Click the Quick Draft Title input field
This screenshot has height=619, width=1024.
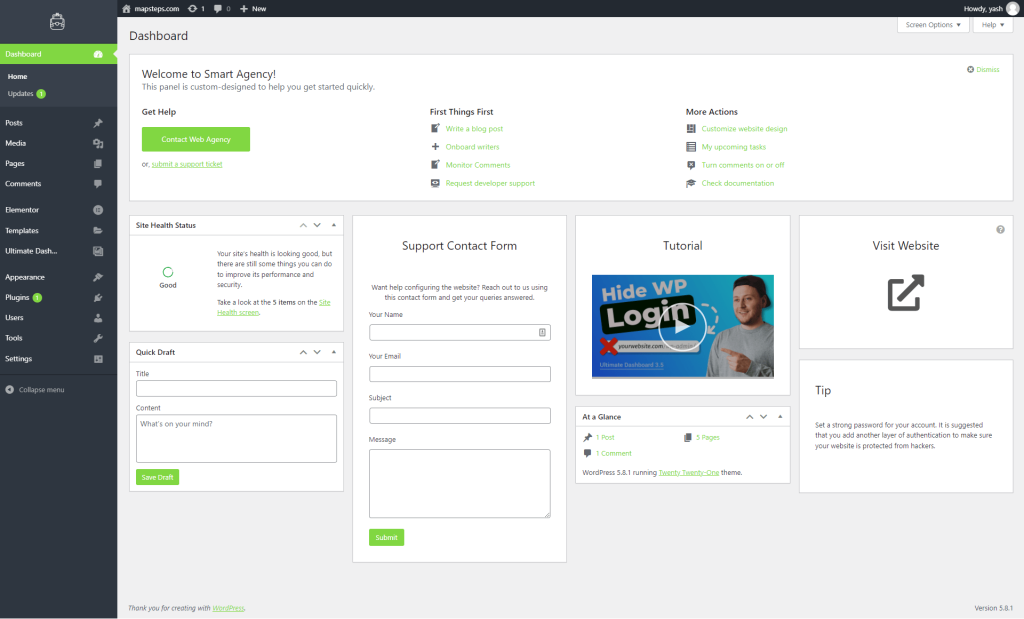[236, 389]
